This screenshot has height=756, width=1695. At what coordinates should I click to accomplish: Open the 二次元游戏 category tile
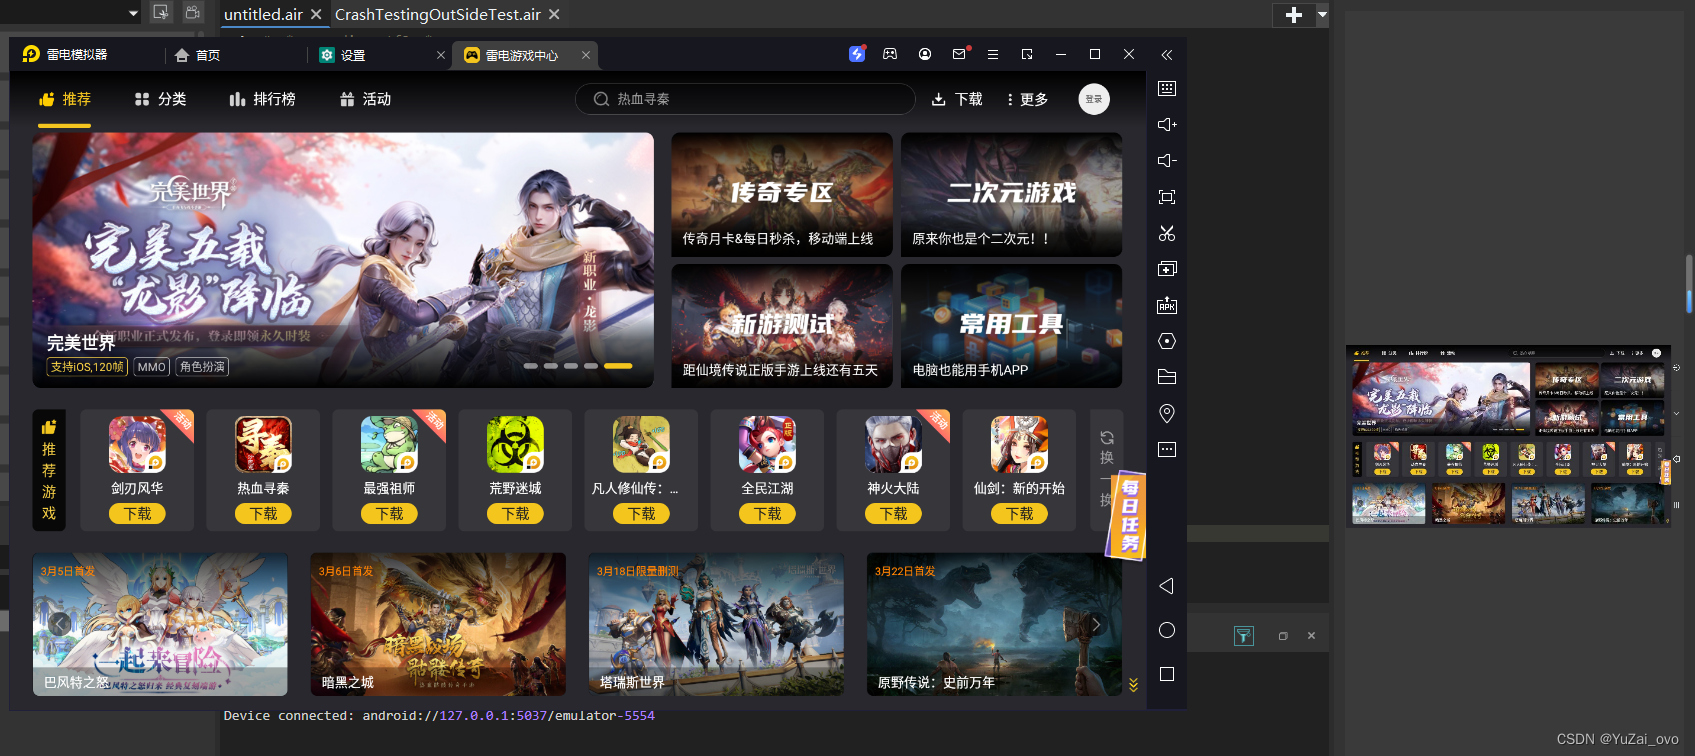[1011, 195]
